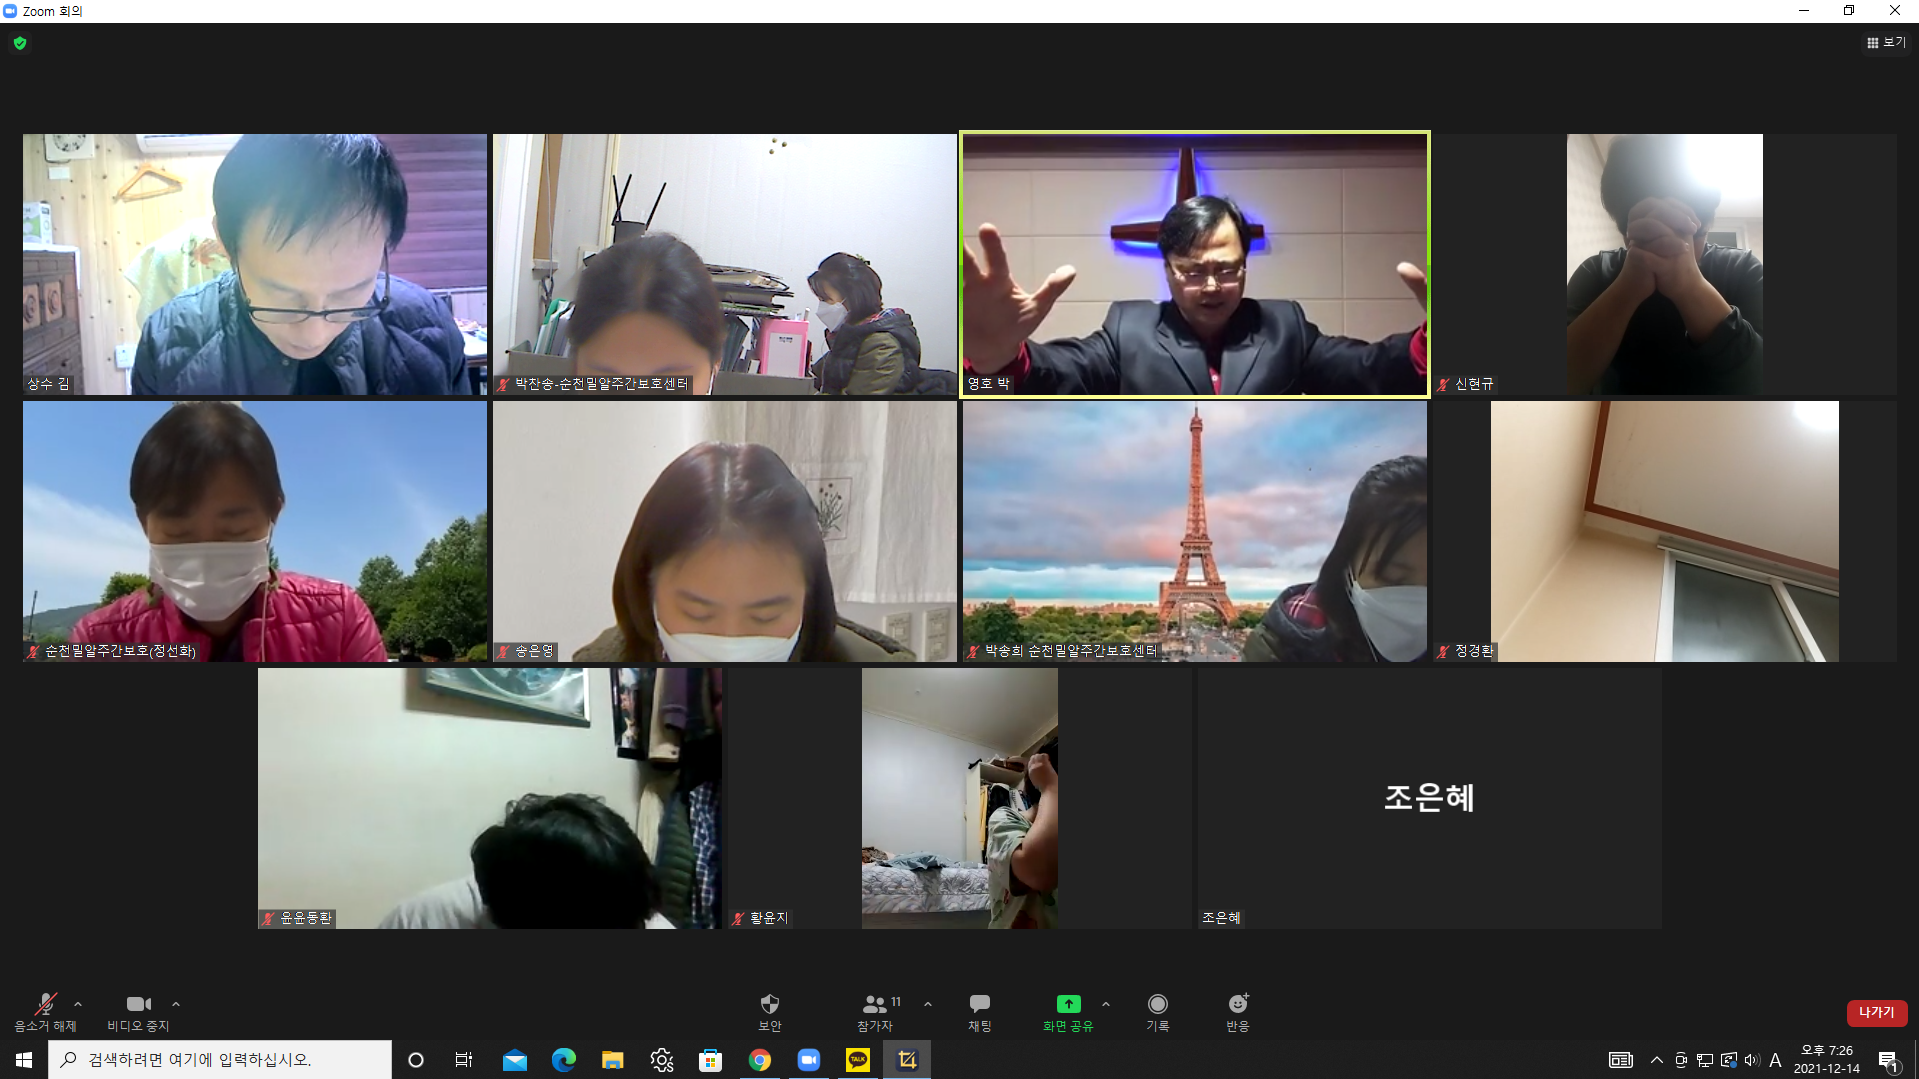Open Settings gear on taskbar
Viewport: 1919px width, 1079px height.
pos(662,1059)
